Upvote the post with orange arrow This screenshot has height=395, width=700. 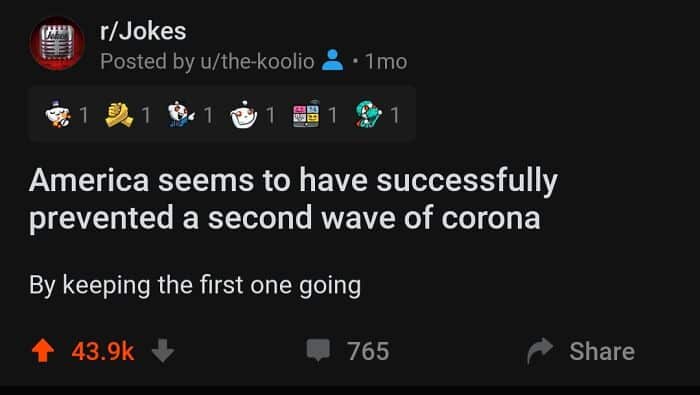click(x=43, y=351)
